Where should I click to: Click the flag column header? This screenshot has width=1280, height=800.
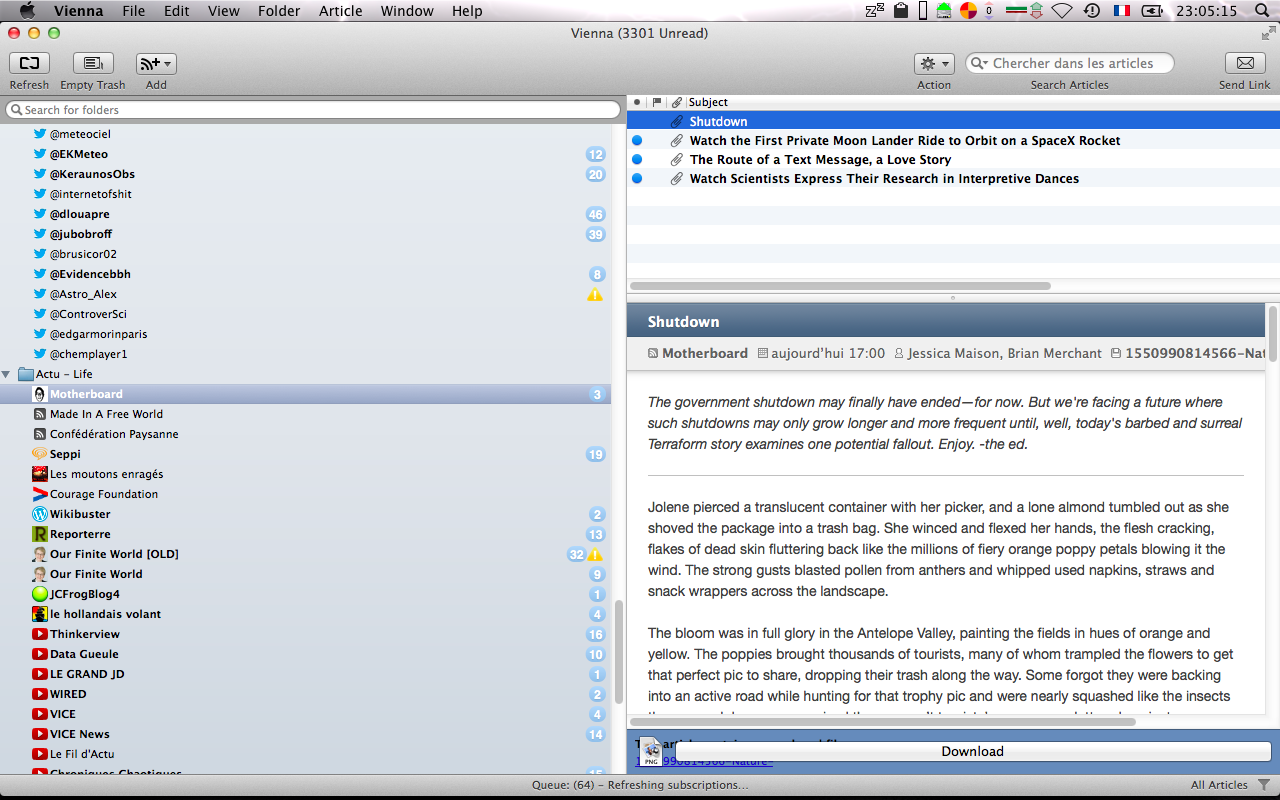pos(657,102)
